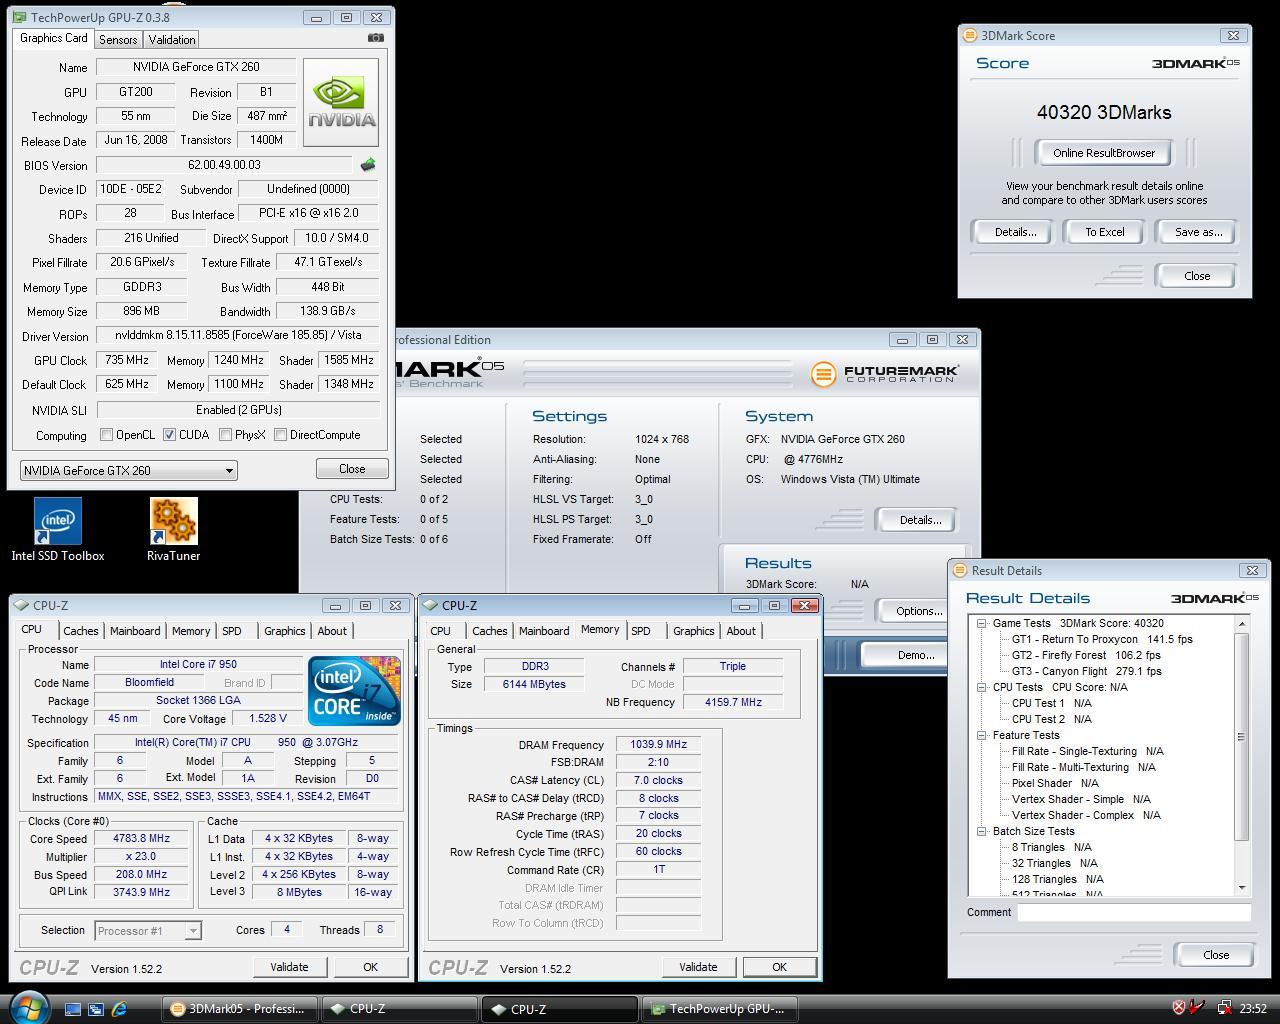1280x1024 pixels.
Task: Collapse the Batch Size Tests tree node
Action: click(983, 831)
